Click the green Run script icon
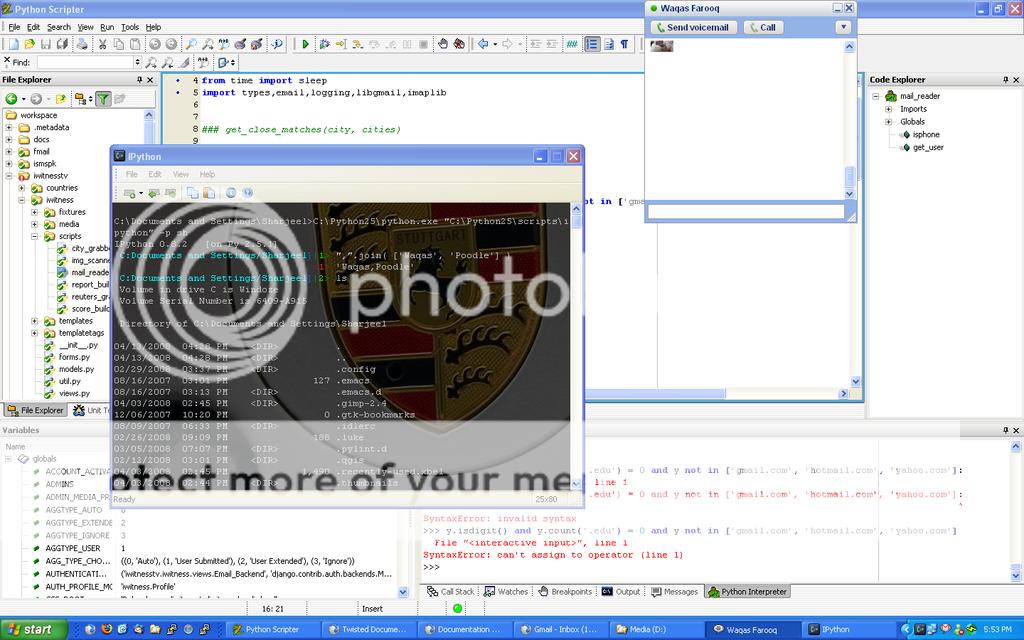This screenshot has width=1024, height=640. point(304,44)
